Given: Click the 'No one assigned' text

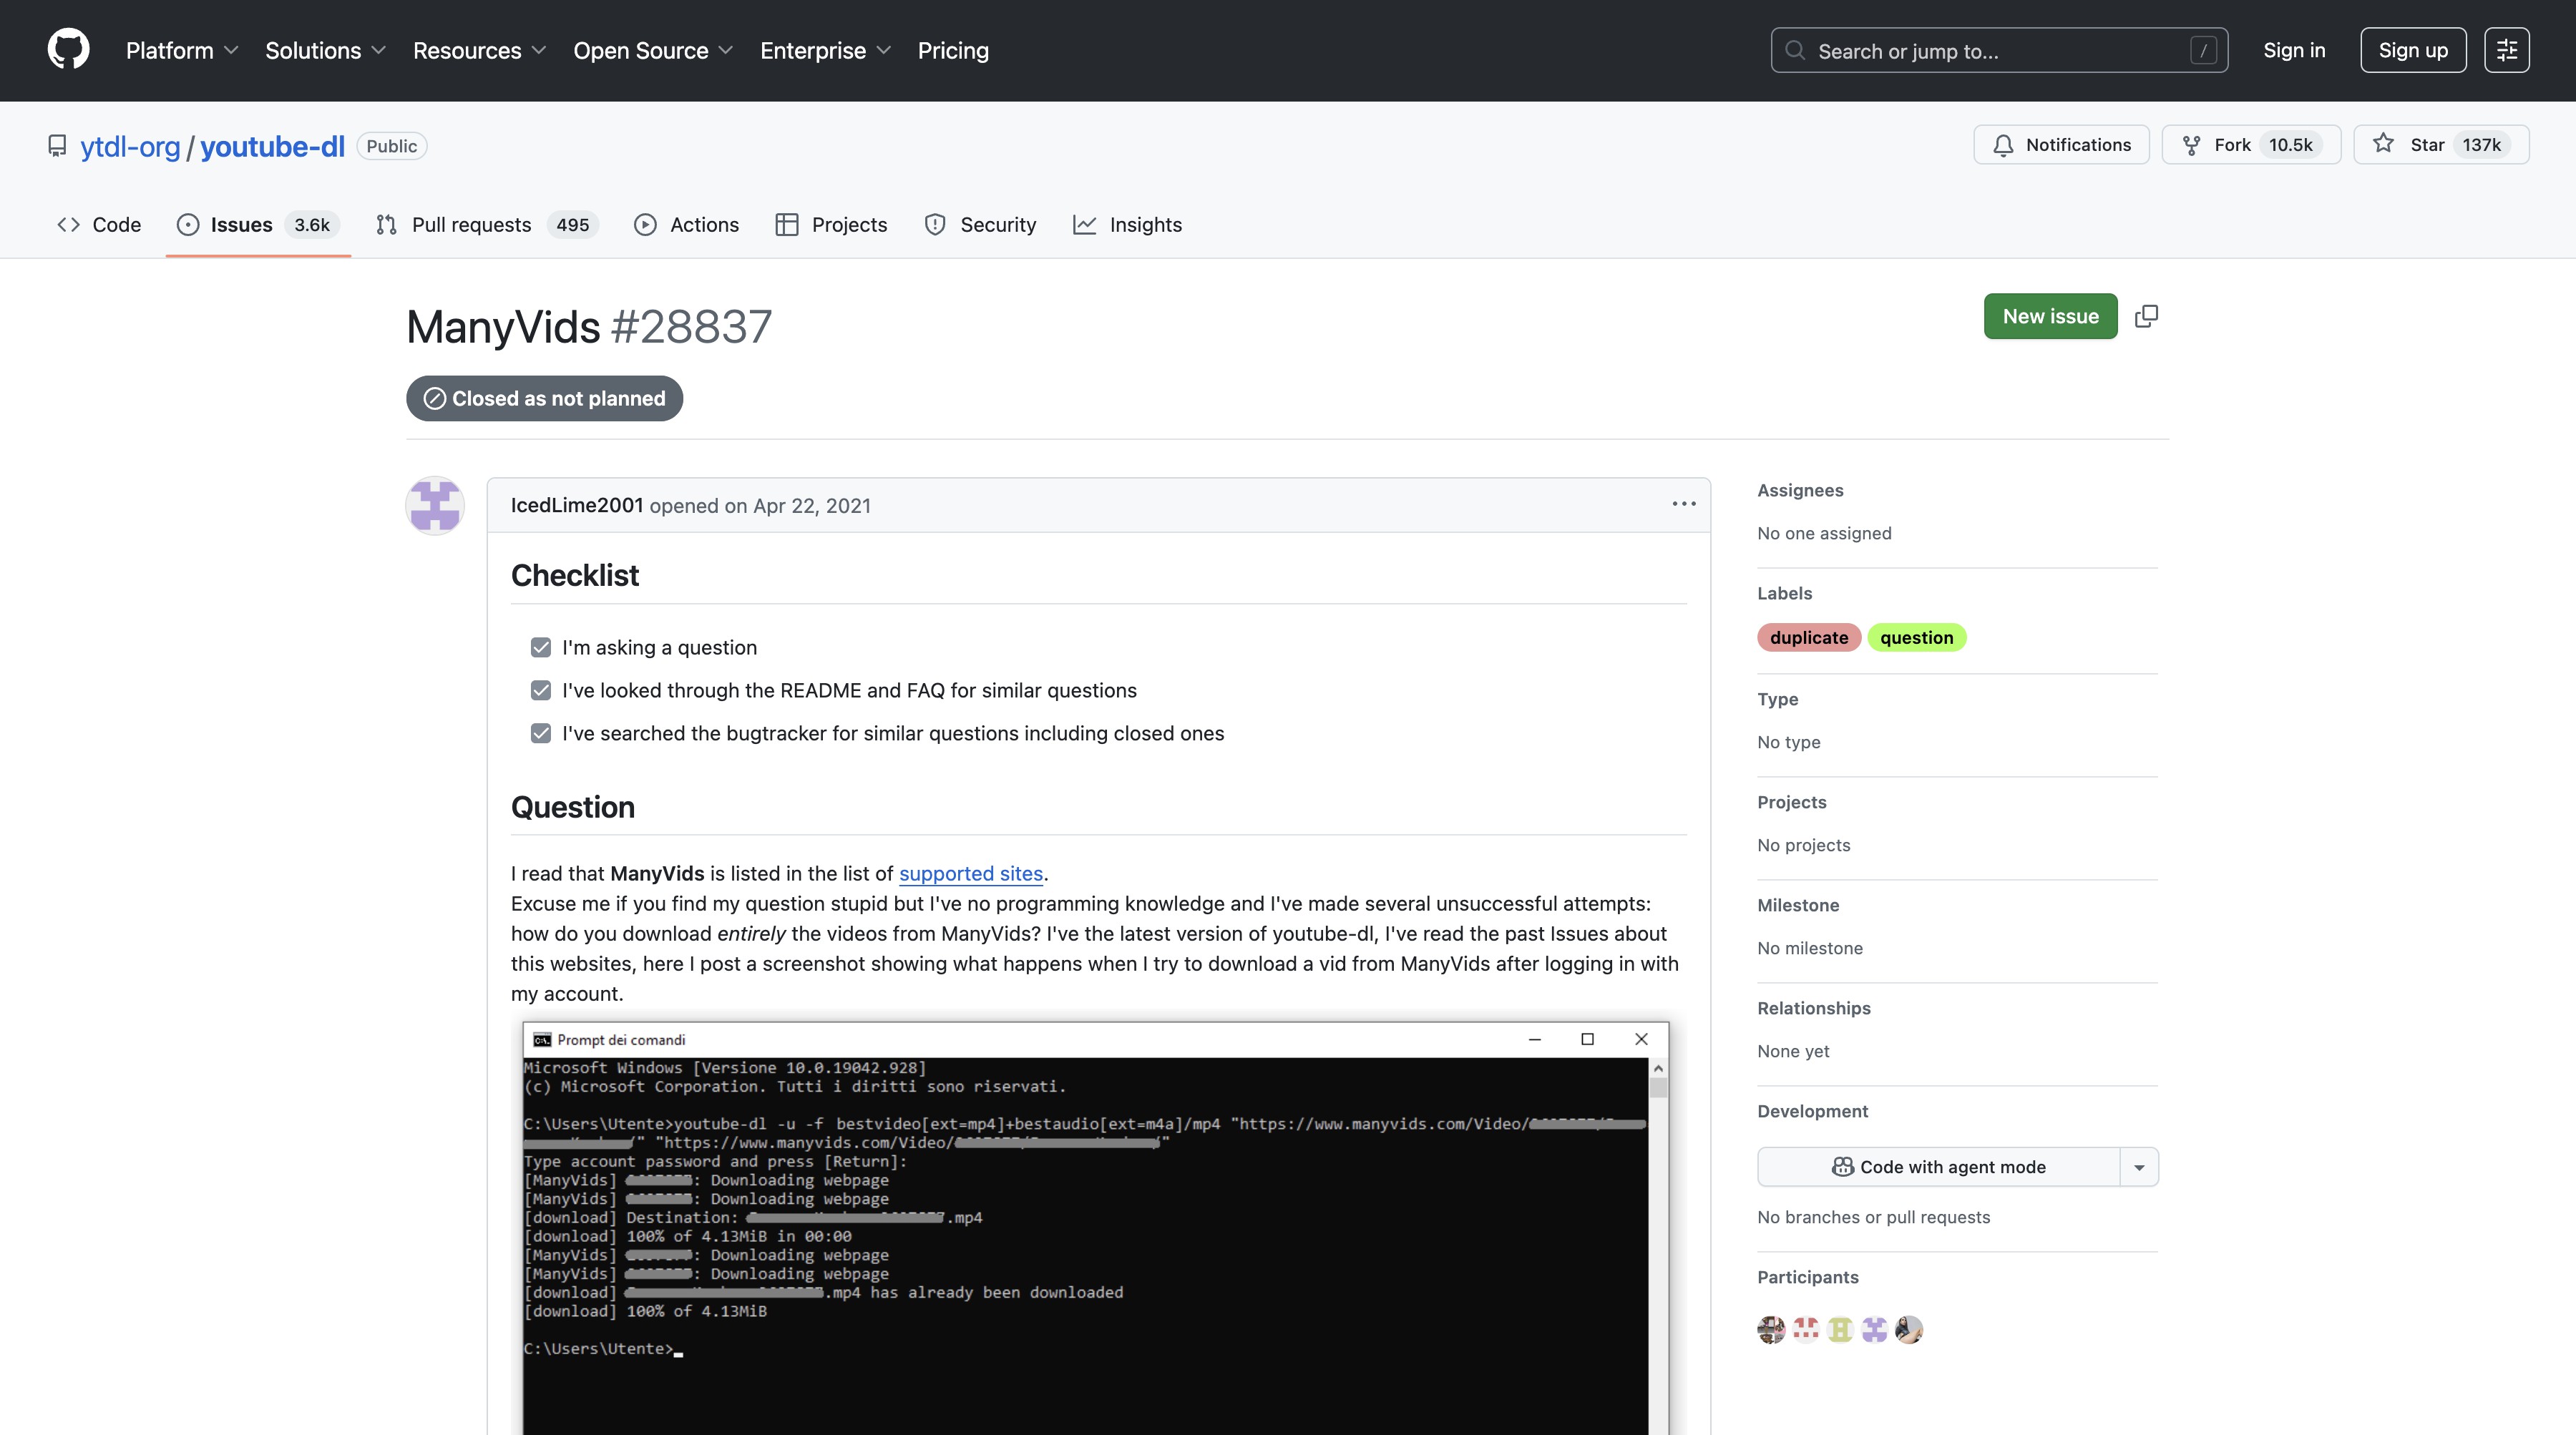Looking at the screenshot, I should point(1824,533).
